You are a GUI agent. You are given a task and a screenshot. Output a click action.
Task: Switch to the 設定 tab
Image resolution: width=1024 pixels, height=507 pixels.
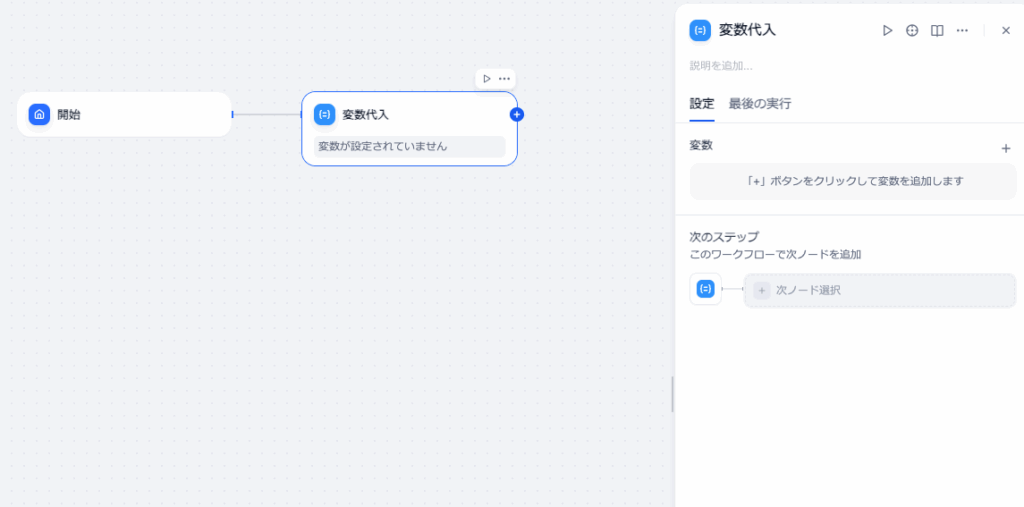click(x=702, y=104)
